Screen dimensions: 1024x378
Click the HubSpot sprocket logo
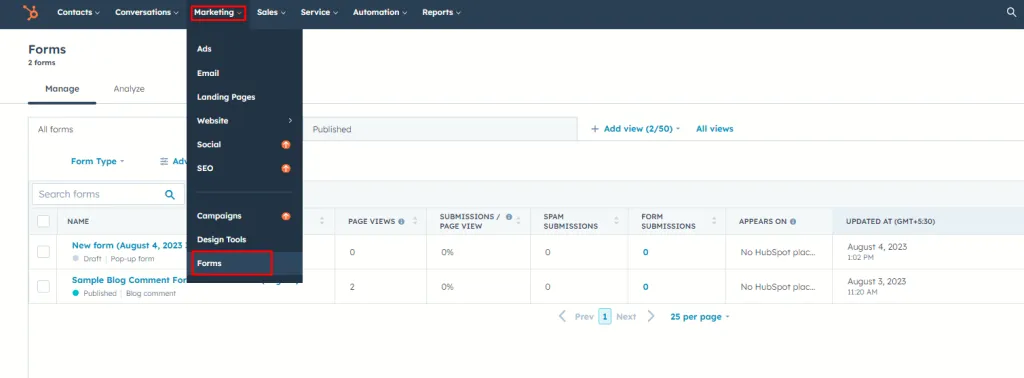pos(31,12)
